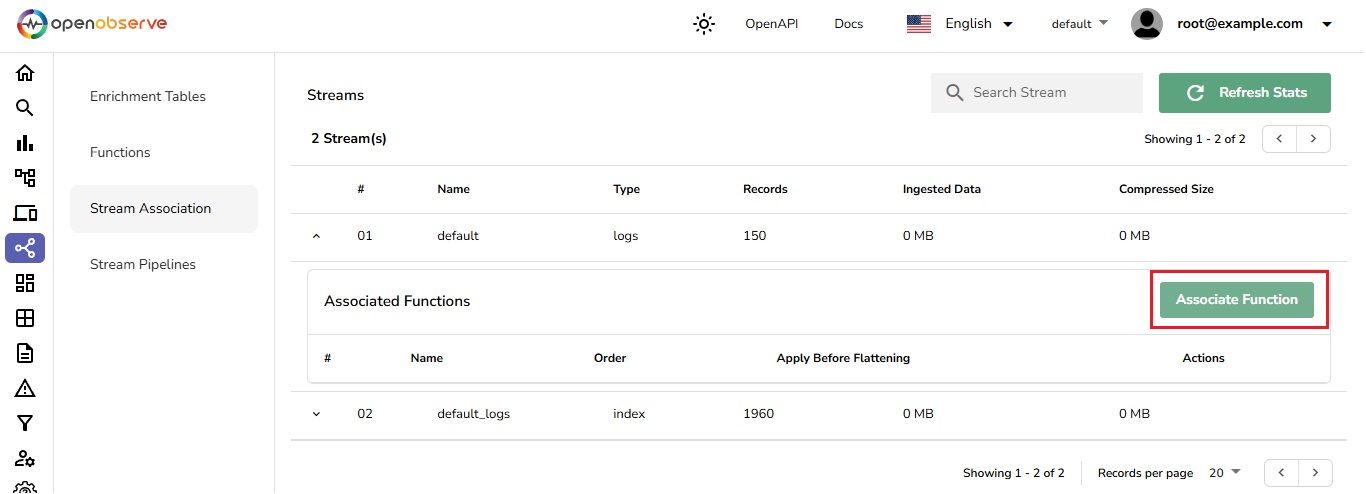Open the Logs search magnifier icon
The width and height of the screenshot is (1366, 494).
[25, 108]
